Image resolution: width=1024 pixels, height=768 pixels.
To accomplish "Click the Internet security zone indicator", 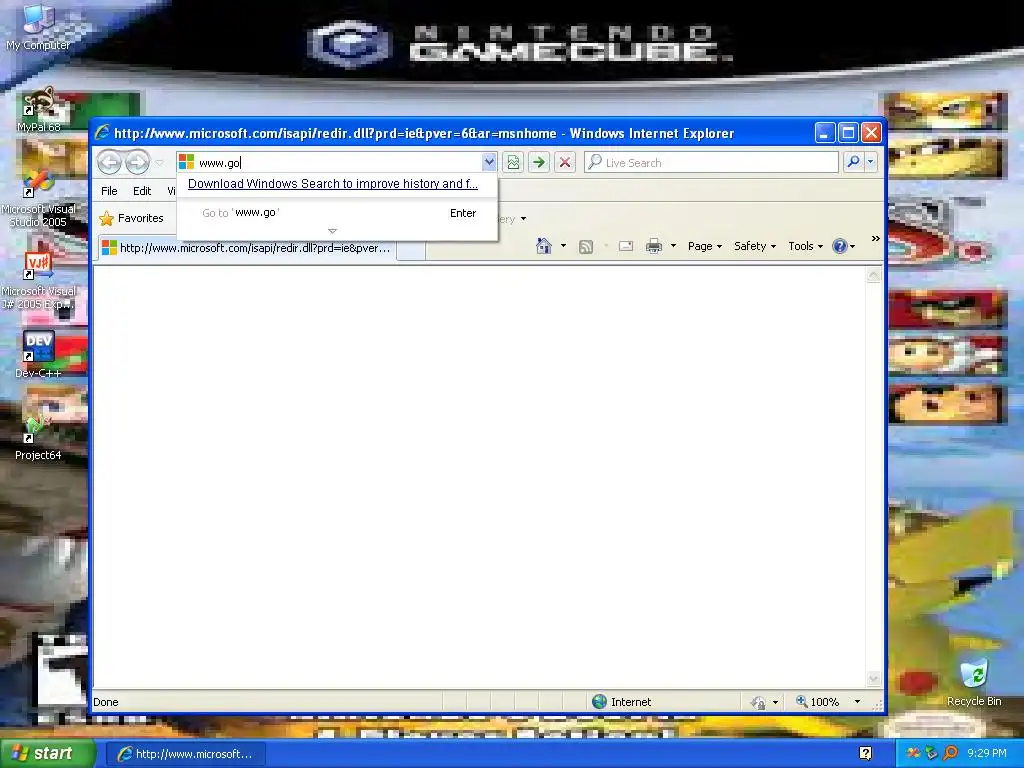I will (x=622, y=702).
